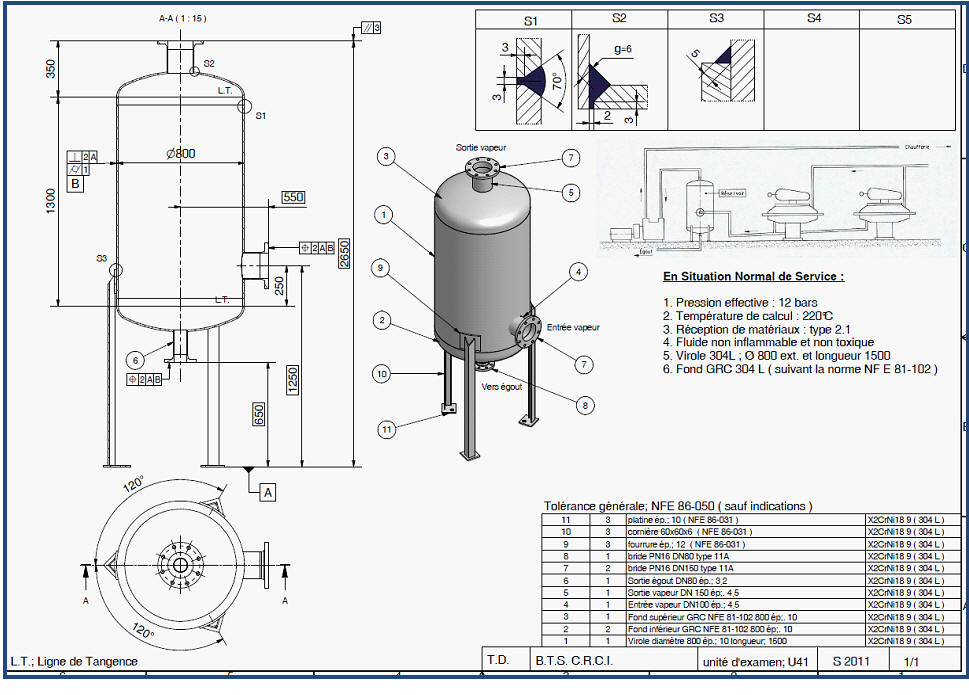Select balloon number 2
Viewport: 969px width, 695px height.
(x=382, y=320)
